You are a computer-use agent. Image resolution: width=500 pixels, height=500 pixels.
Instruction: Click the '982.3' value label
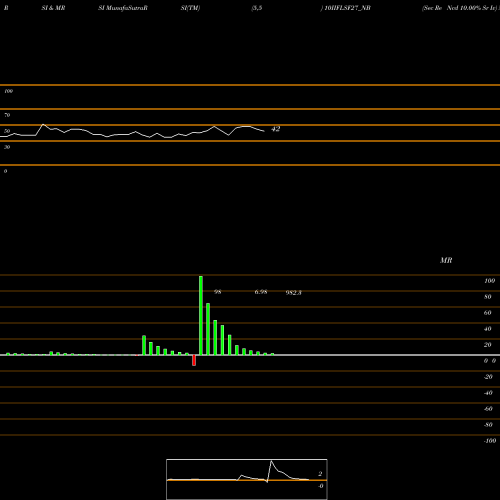(x=294, y=292)
